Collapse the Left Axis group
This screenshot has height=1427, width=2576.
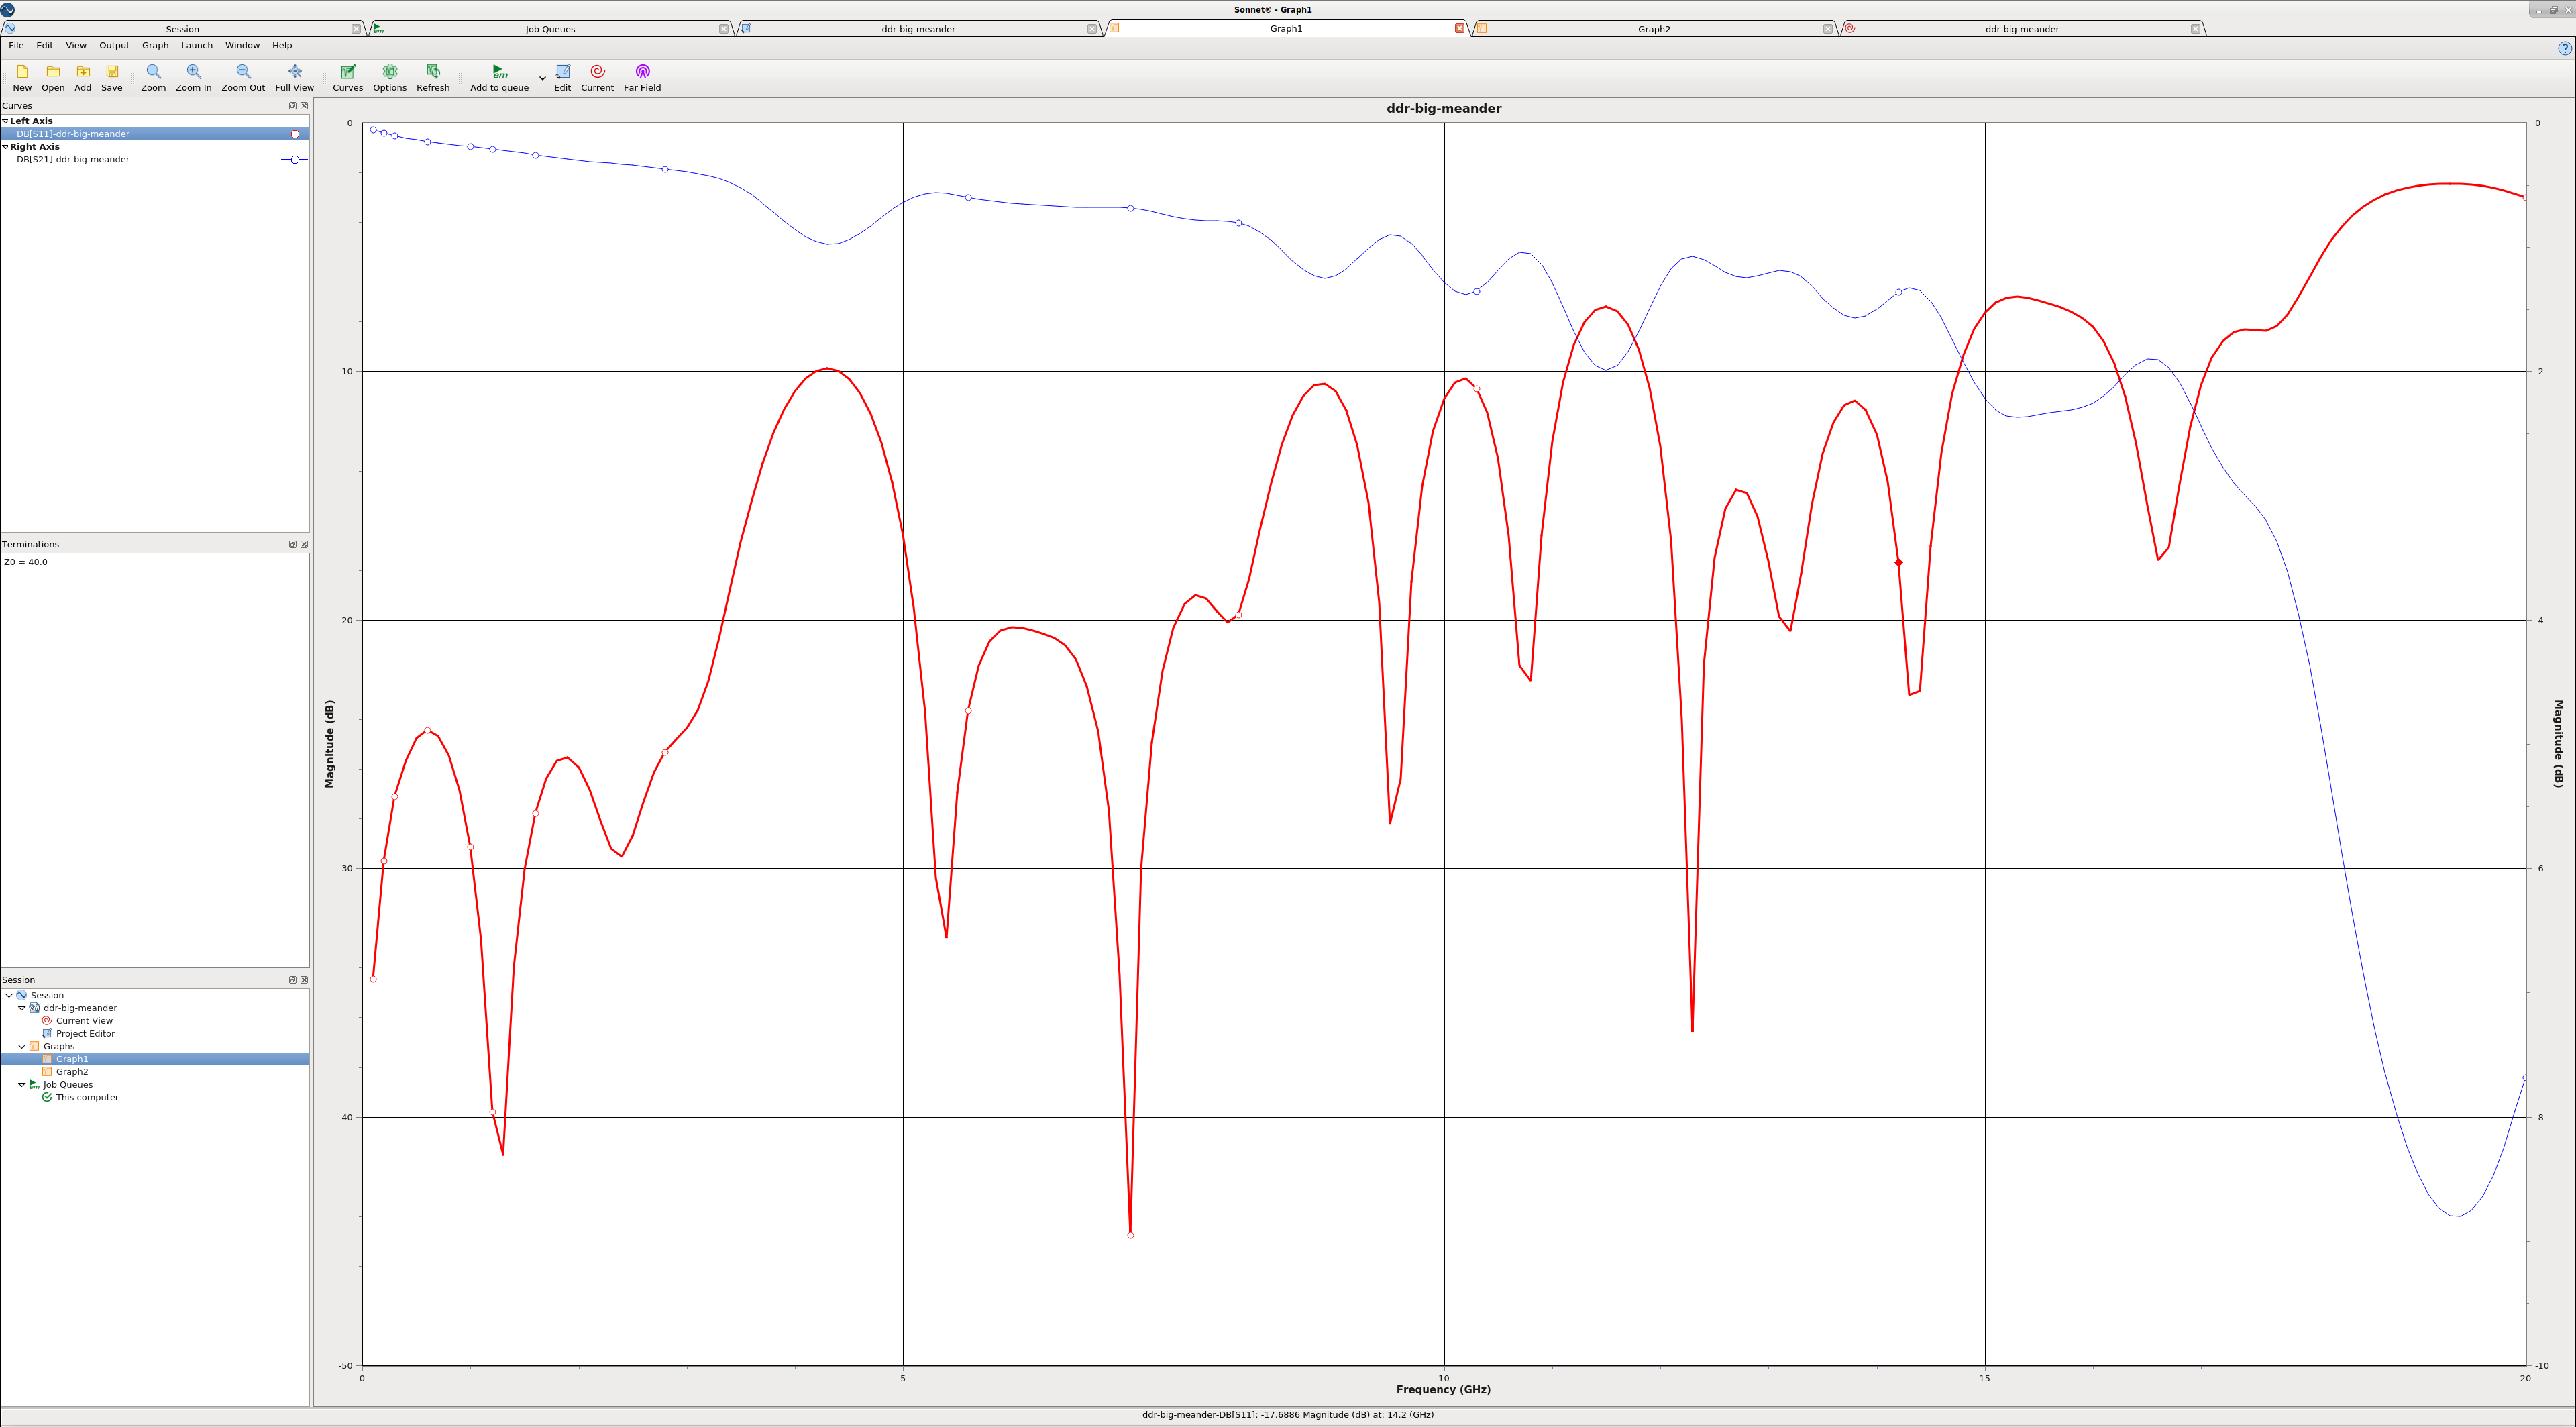pos(5,121)
